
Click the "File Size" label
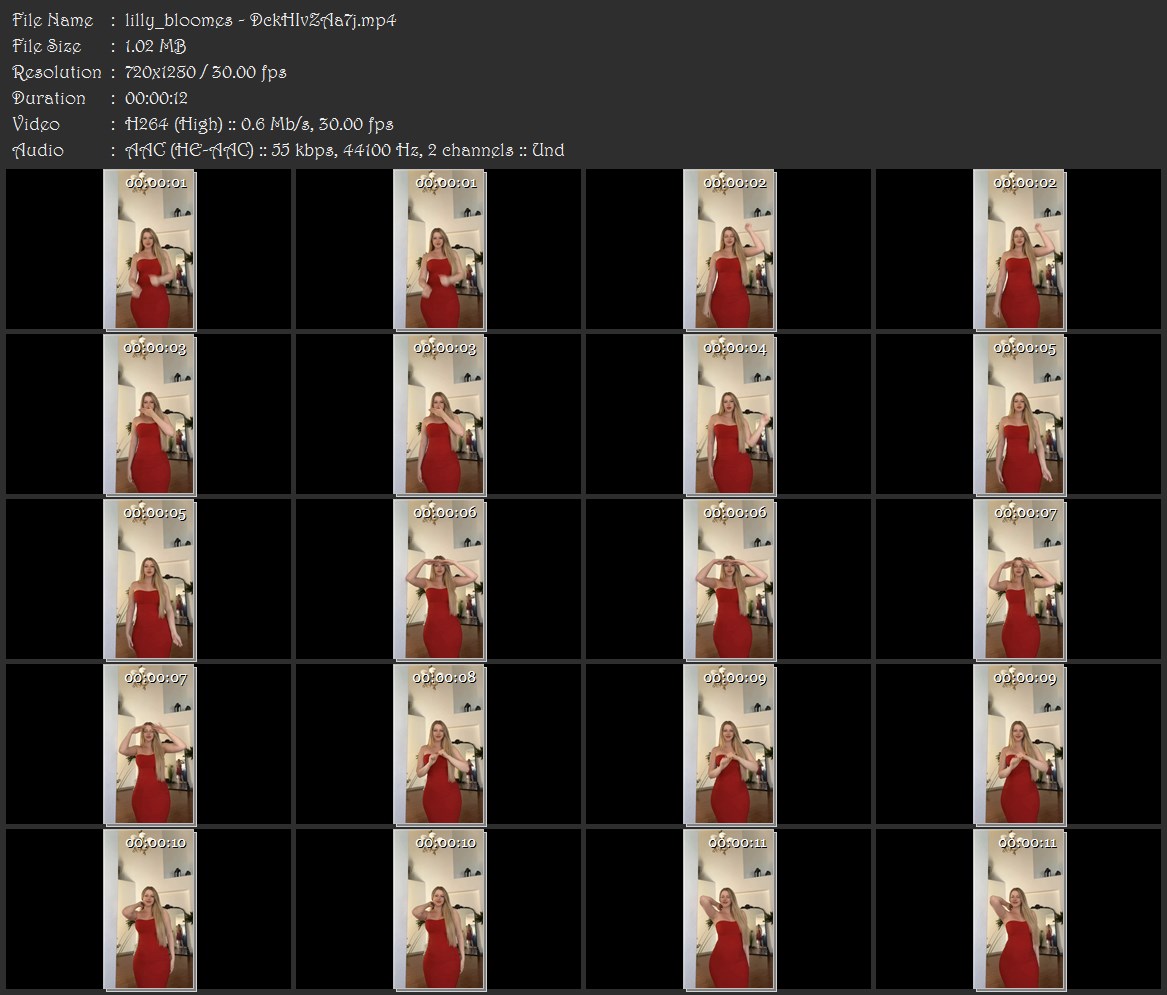[x=47, y=46]
